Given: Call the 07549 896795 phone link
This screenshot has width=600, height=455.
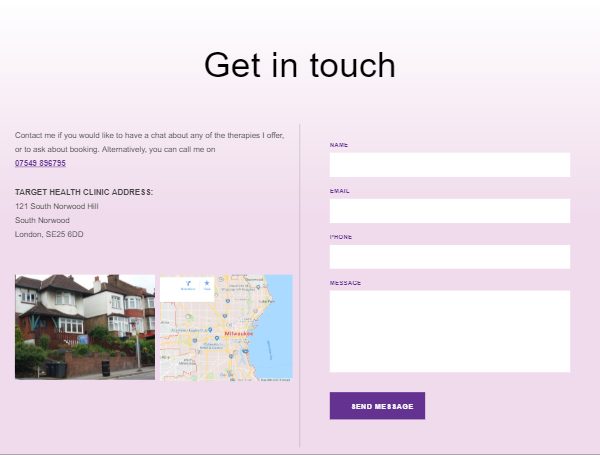Looking at the screenshot, I should click(40, 163).
